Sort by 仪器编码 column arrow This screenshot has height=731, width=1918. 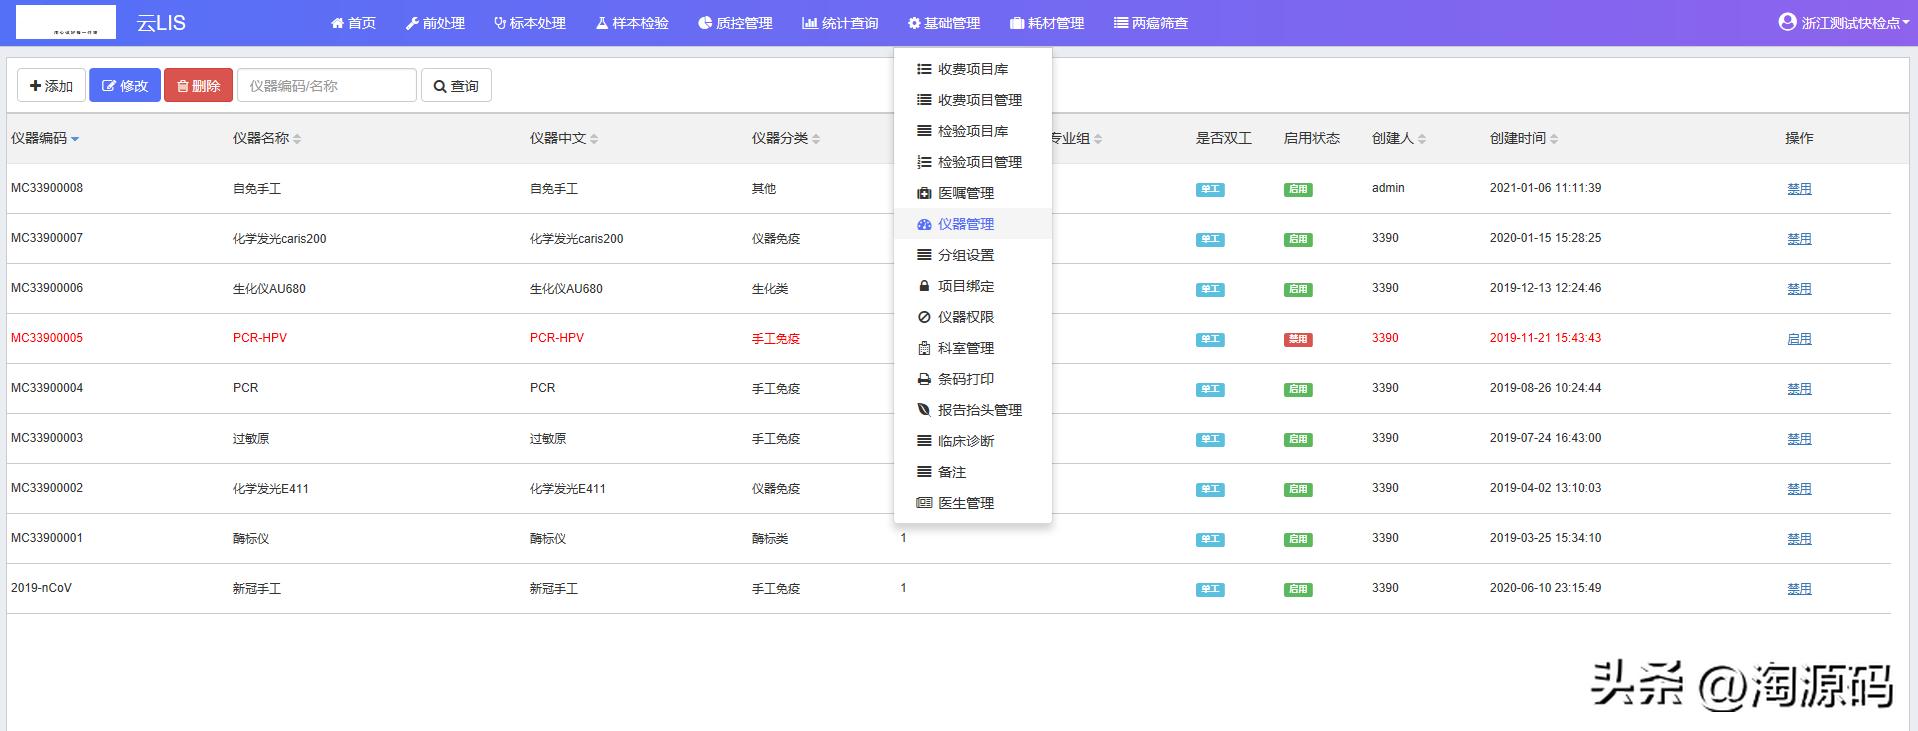(x=75, y=139)
